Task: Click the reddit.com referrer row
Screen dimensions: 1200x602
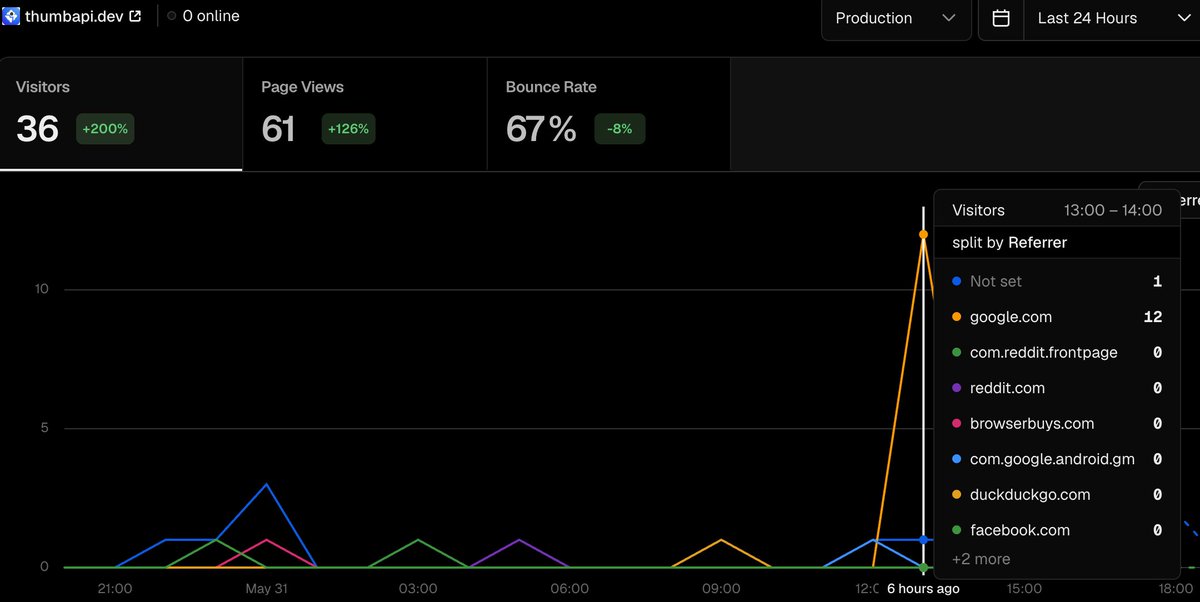Action: click(x=1057, y=388)
